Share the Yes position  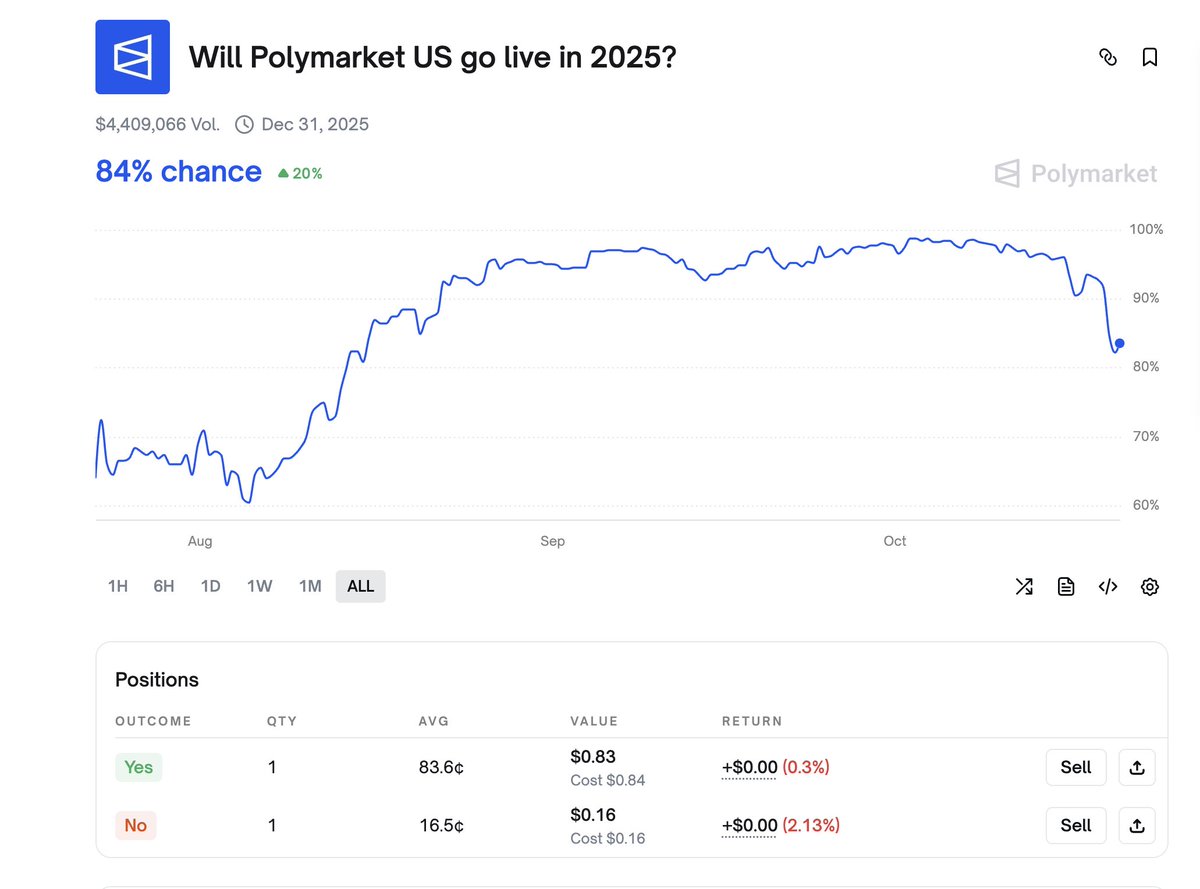(1137, 768)
